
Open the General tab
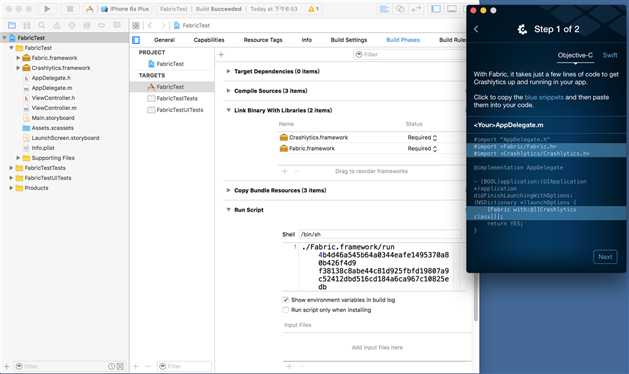click(164, 40)
